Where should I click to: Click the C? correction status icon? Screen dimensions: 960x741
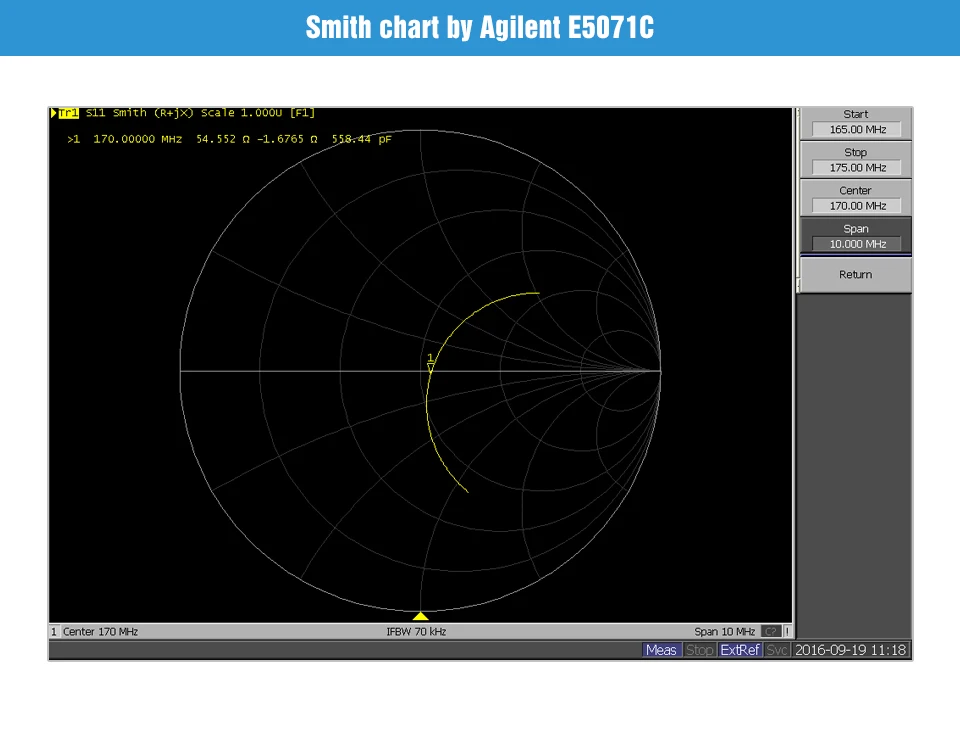tap(771, 631)
